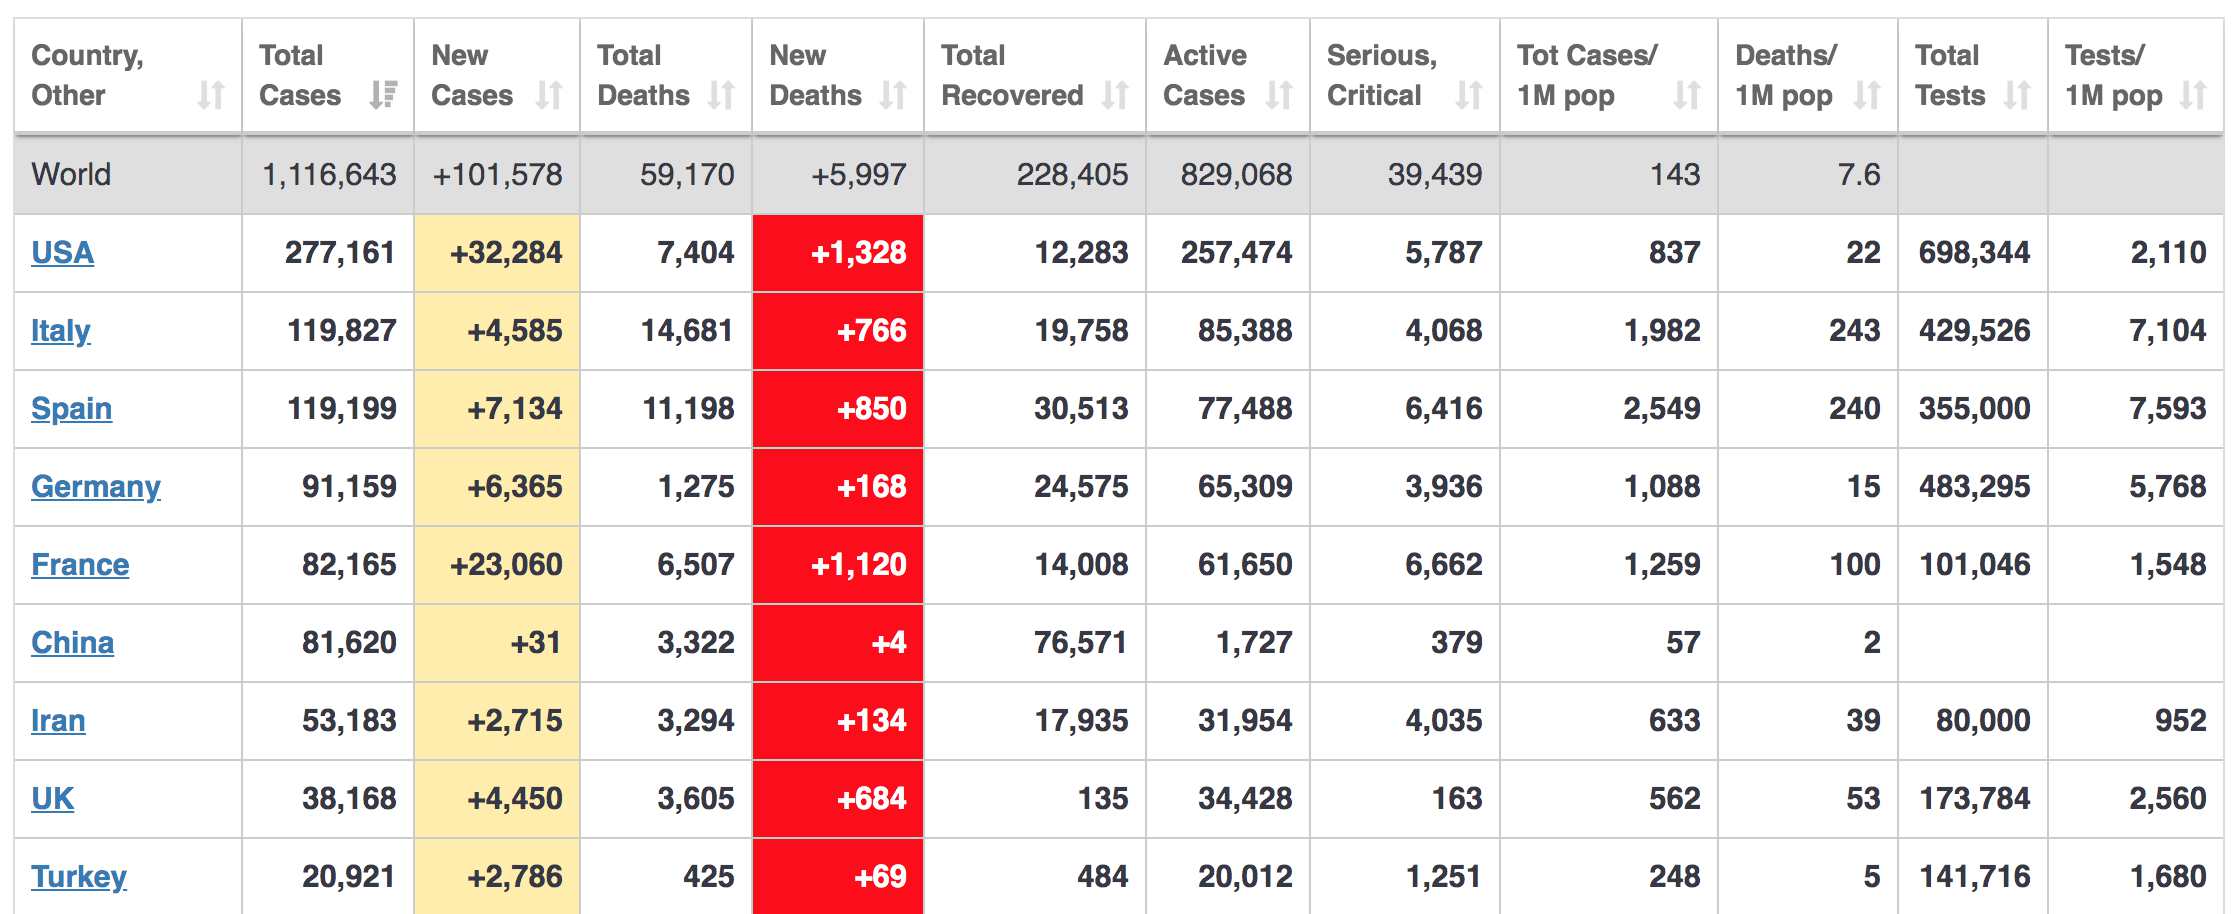Click sort arrows icon in Country, Other header
This screenshot has height=914, width=2238.
point(211,95)
